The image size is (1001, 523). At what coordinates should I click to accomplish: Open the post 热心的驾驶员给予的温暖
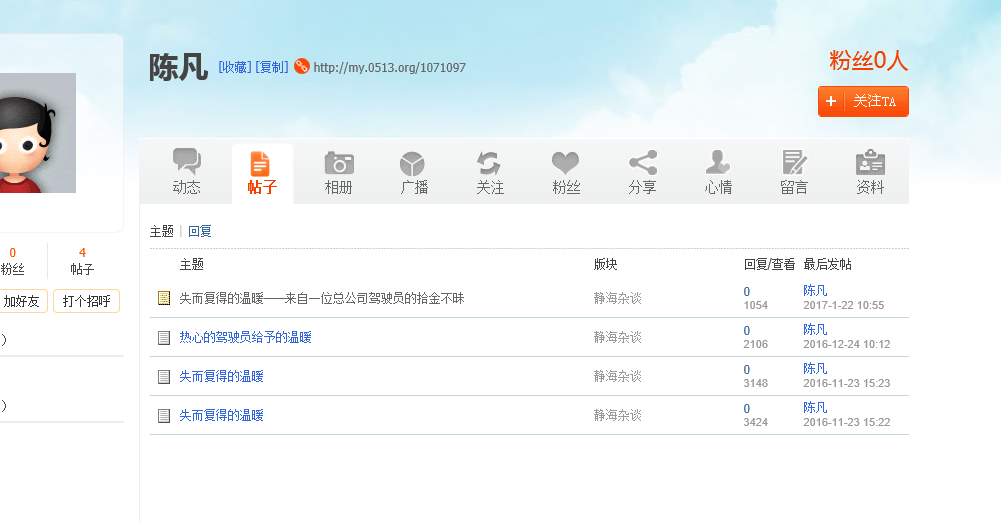tap(245, 338)
